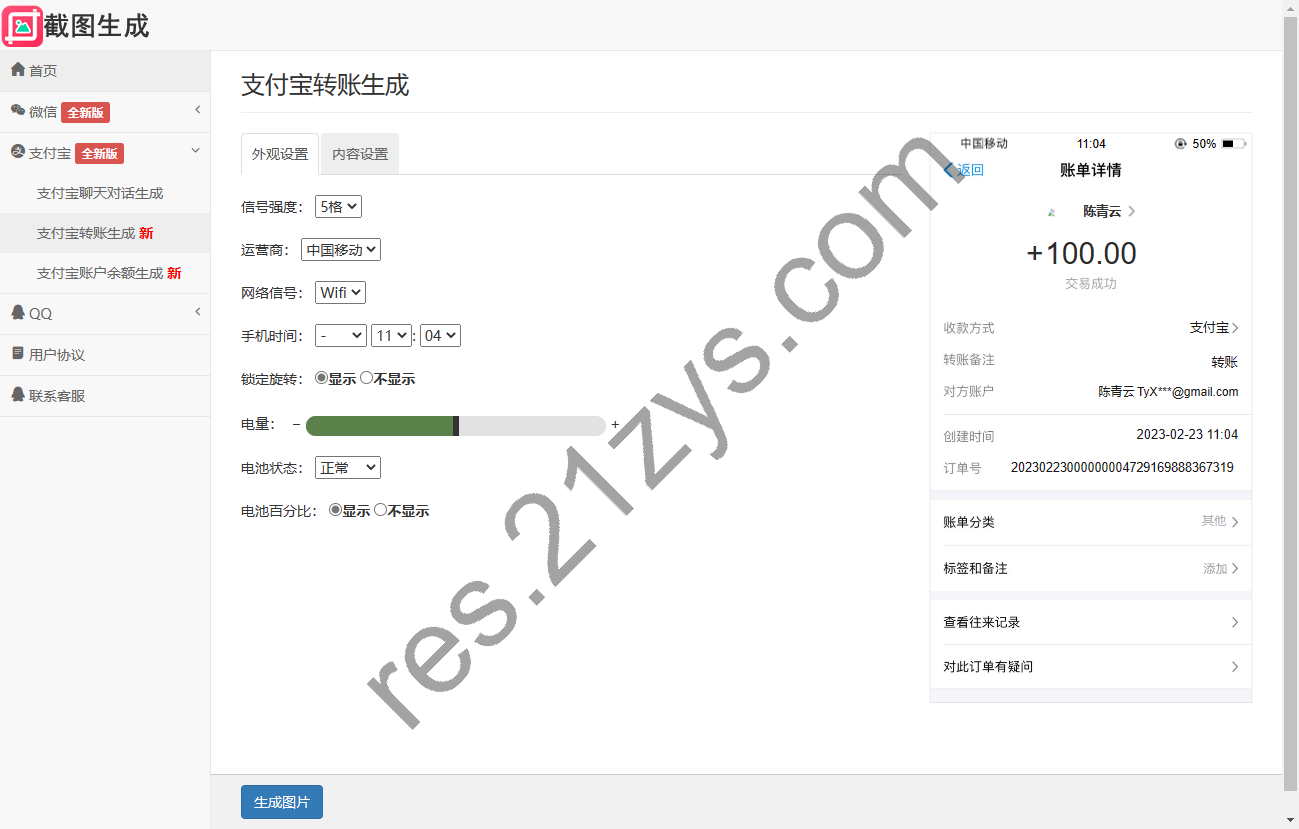Click the 转账 remark value
The image size is (1299, 829).
(x=1225, y=362)
